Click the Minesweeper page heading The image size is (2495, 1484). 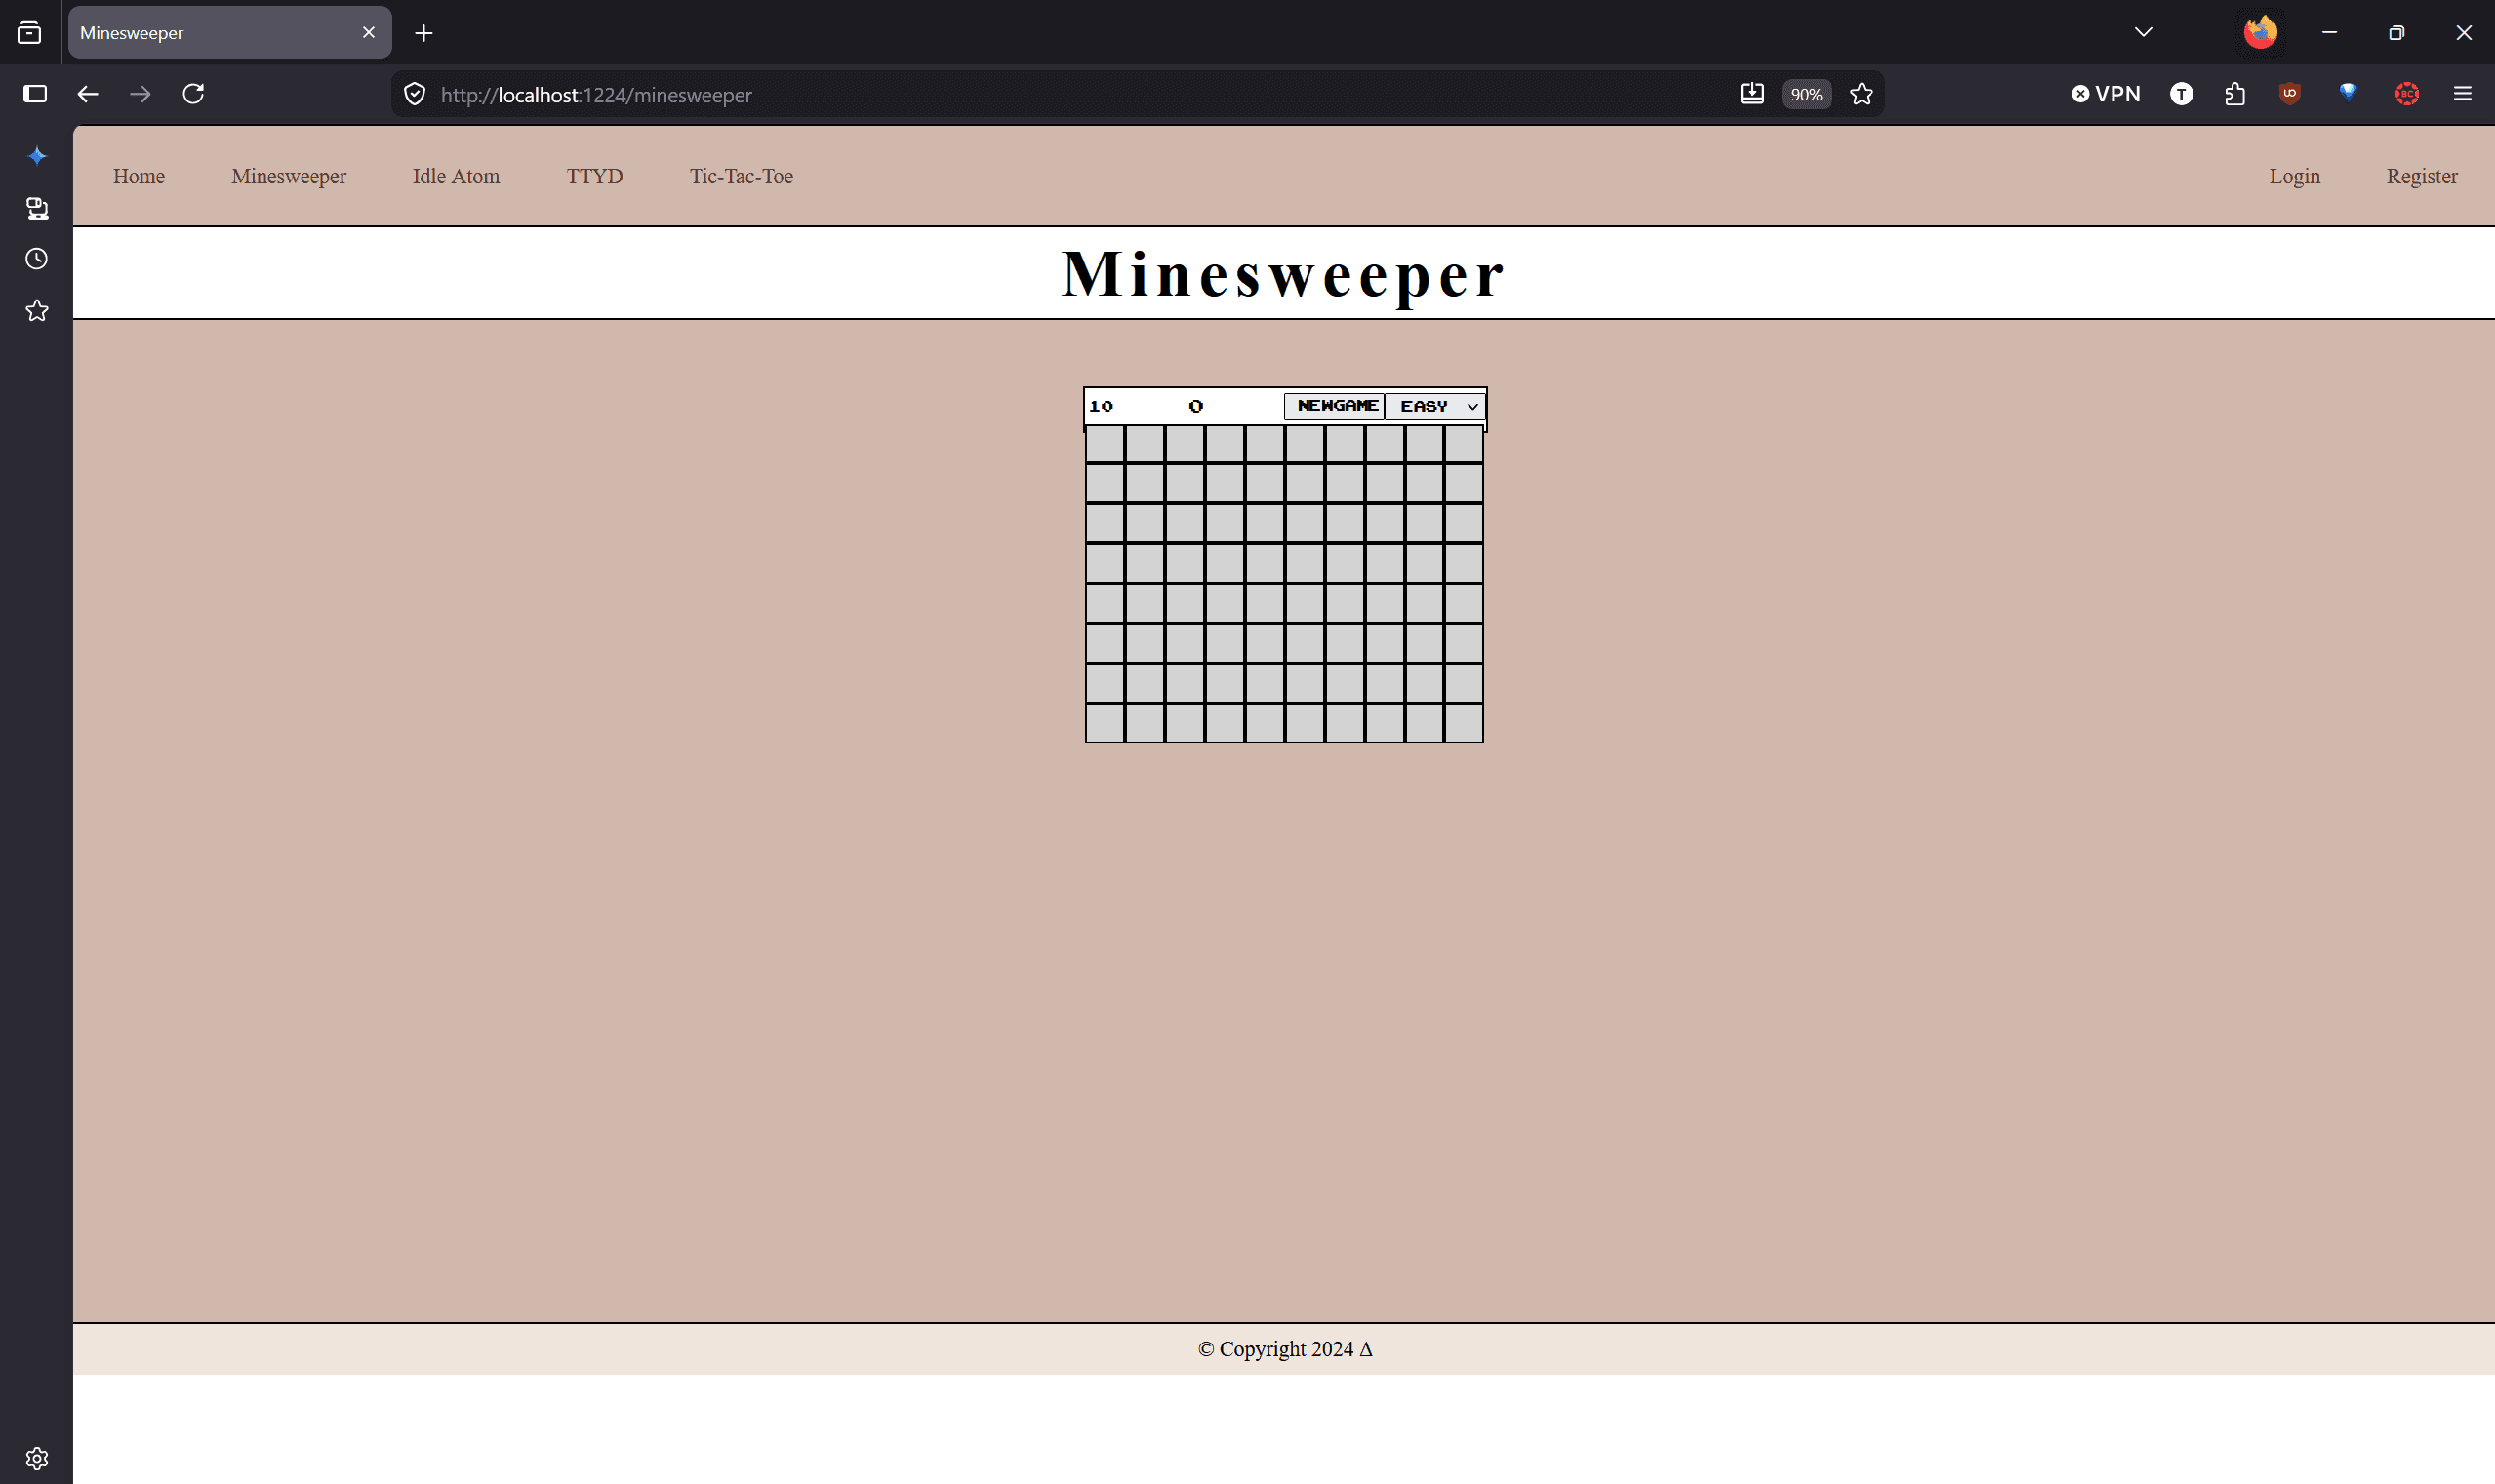1283,274
